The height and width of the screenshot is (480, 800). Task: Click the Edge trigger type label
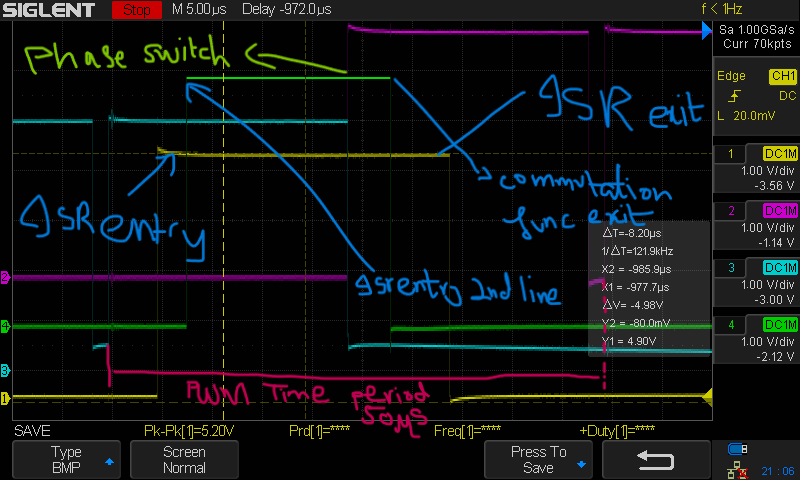pyautogui.click(x=731, y=76)
